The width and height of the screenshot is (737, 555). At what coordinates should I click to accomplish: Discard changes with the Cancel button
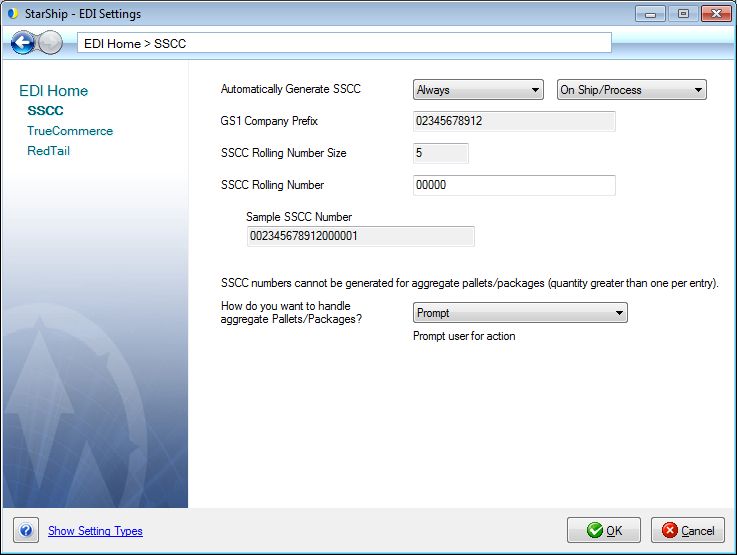688,530
